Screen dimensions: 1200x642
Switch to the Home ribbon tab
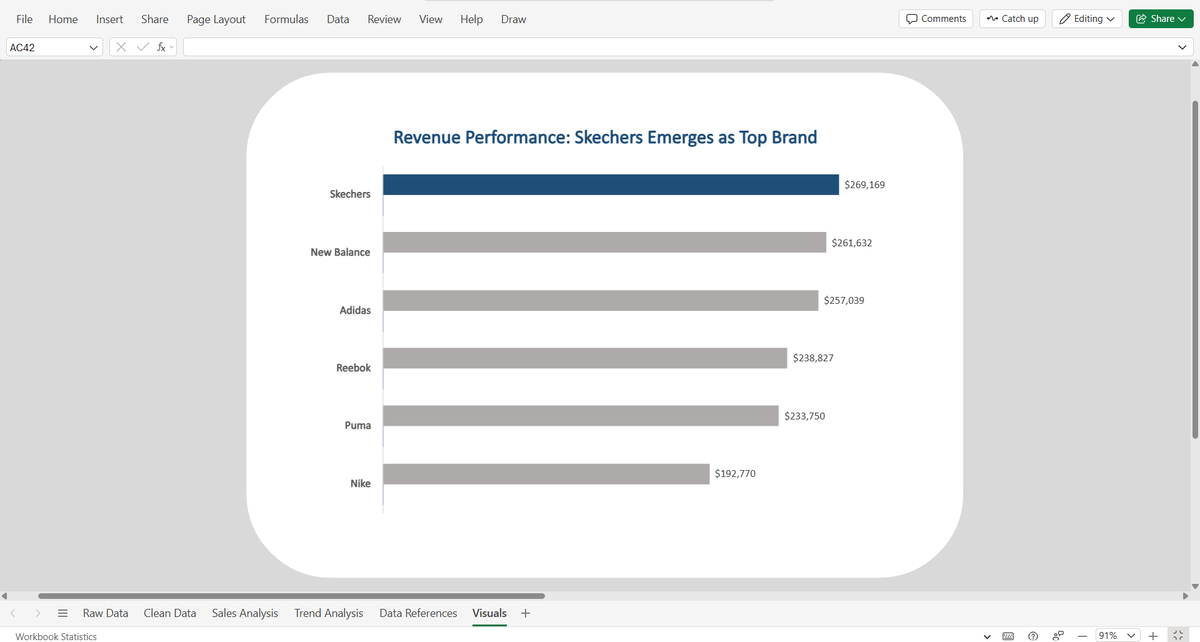63,19
